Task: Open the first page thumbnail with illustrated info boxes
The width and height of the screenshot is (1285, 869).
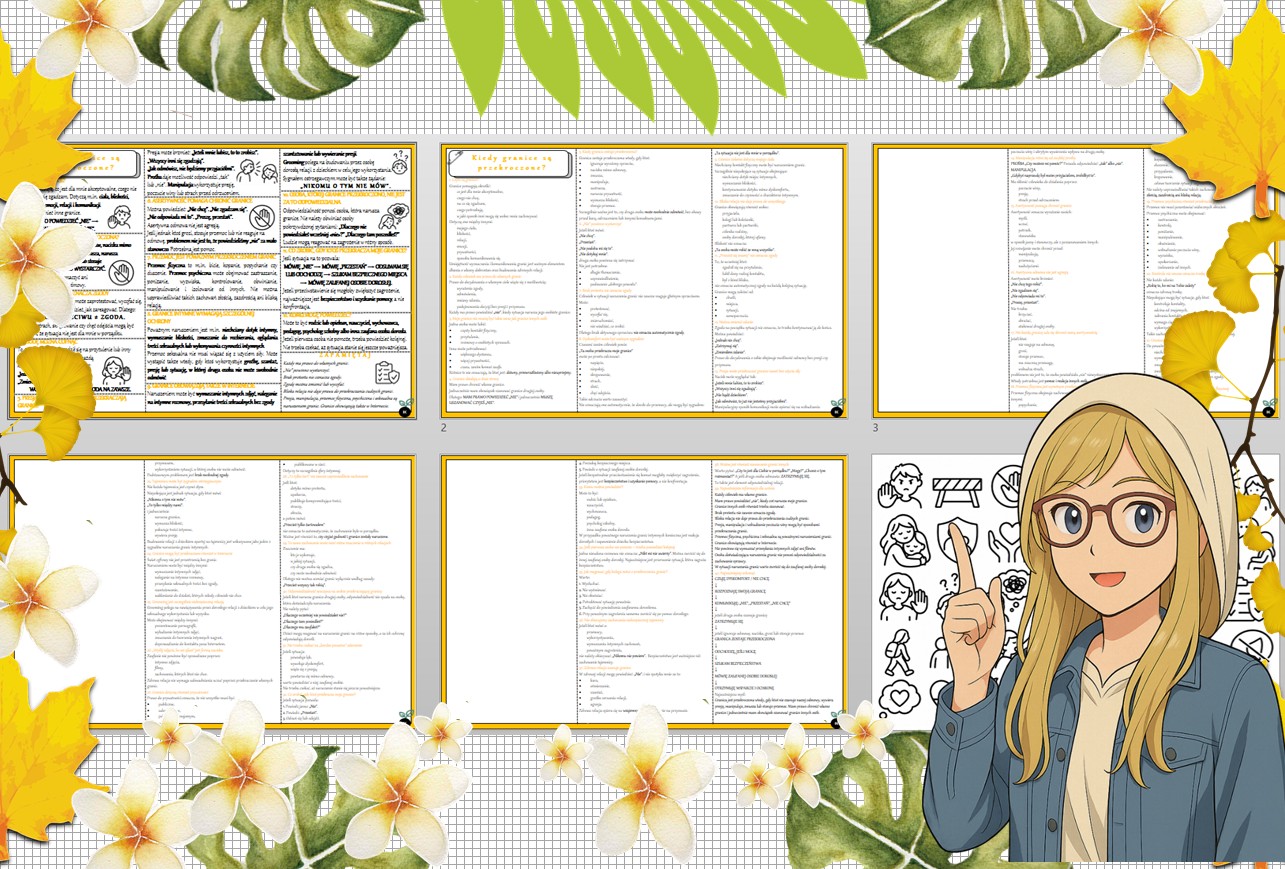Action: [212, 280]
